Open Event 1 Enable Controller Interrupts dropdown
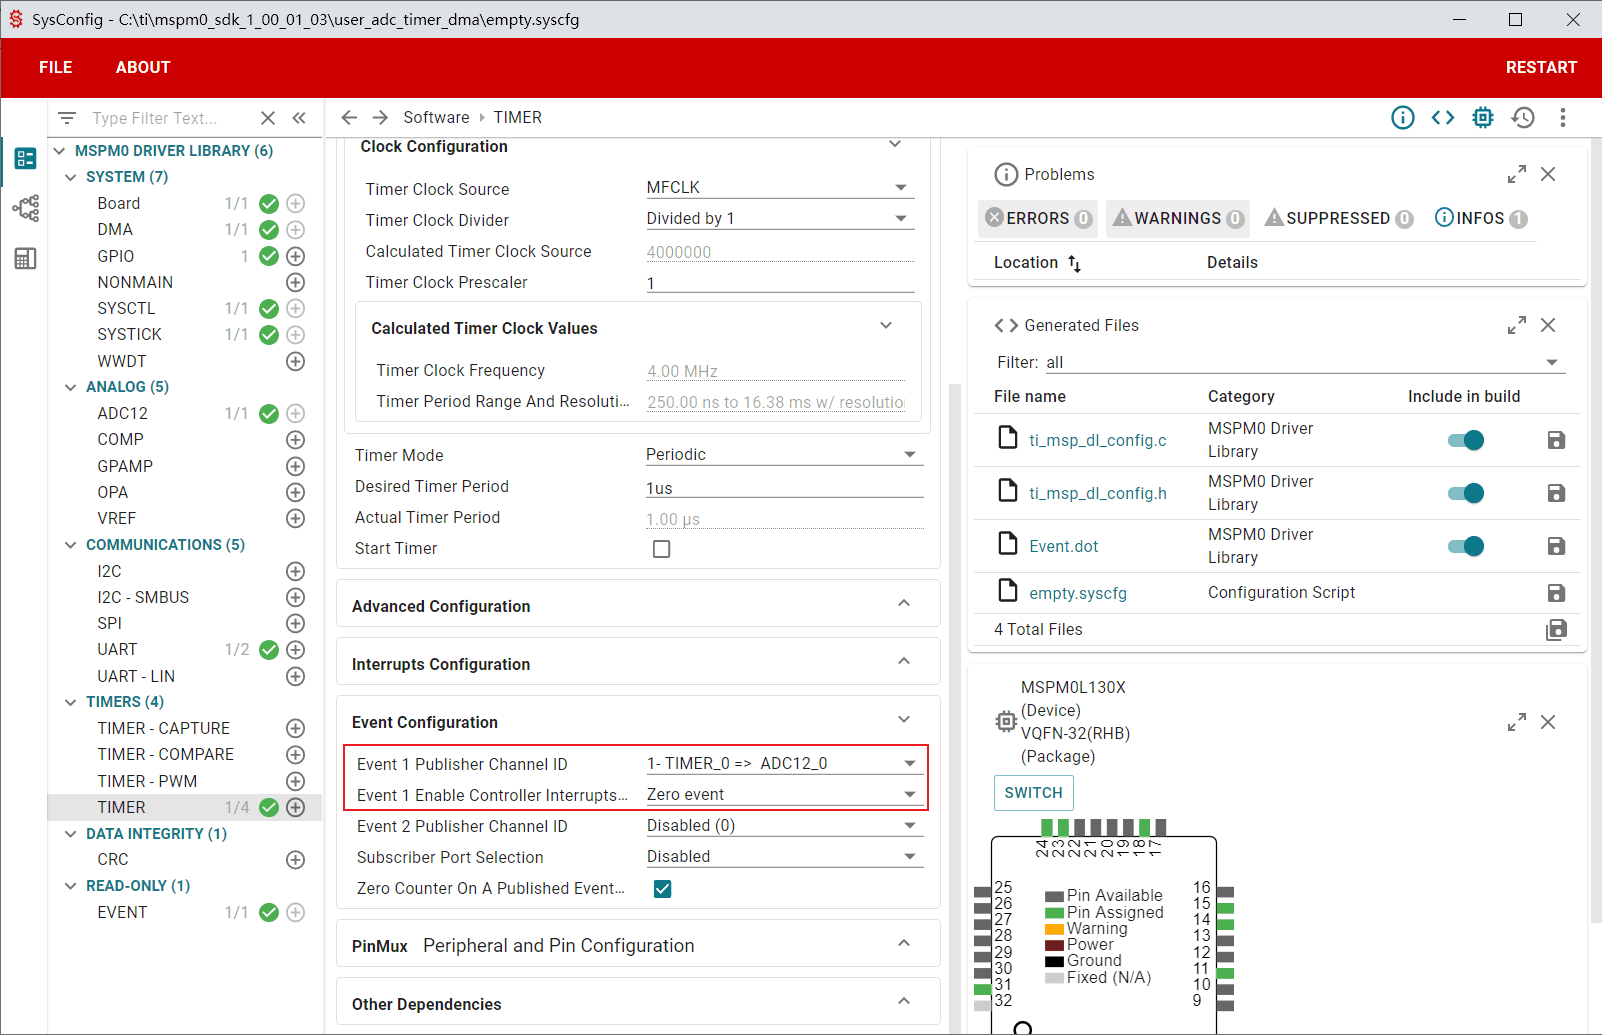The width and height of the screenshot is (1602, 1035). click(784, 795)
